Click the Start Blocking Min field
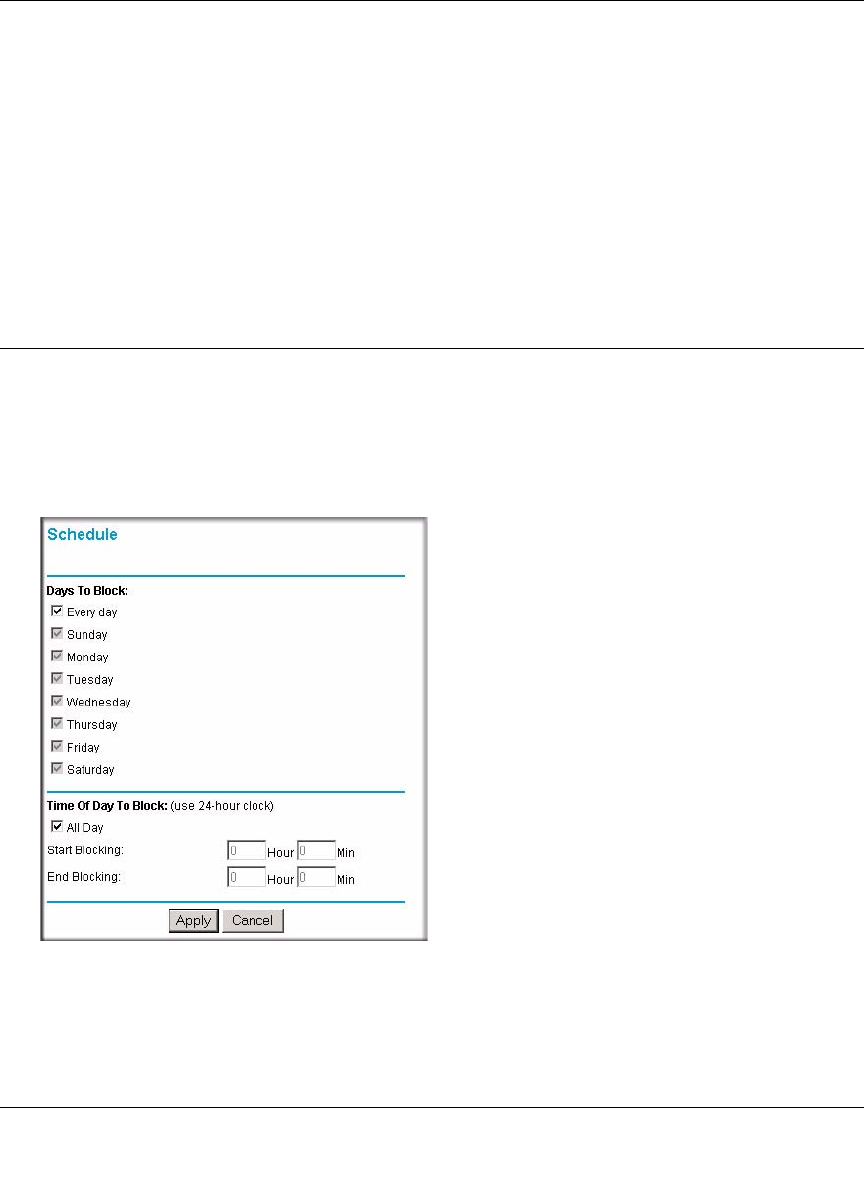This screenshot has height=1184, width=864. coord(316,851)
